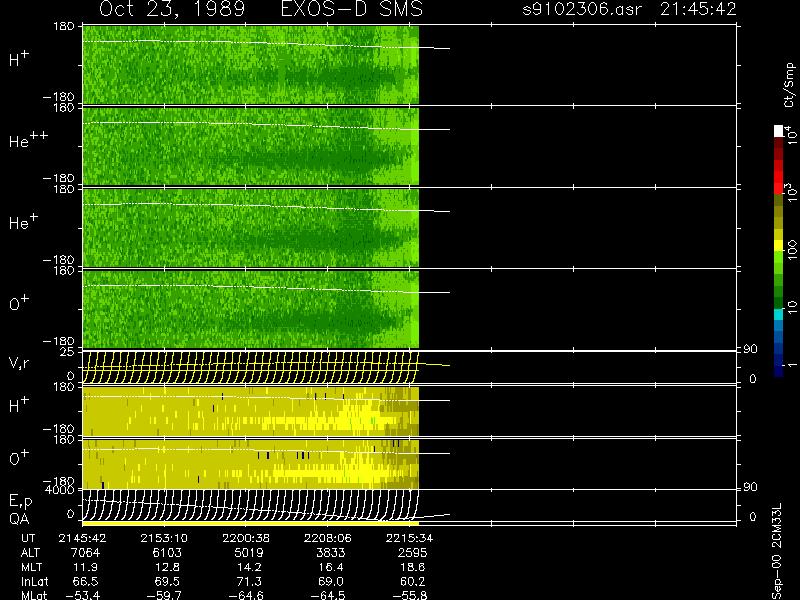
Task: Click the UT value "2153:10"
Action: point(164,538)
